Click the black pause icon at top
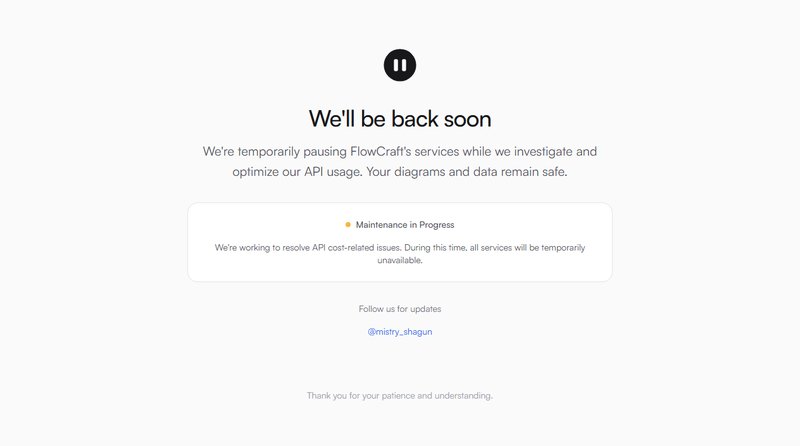This screenshot has height=446, width=800. pos(399,65)
